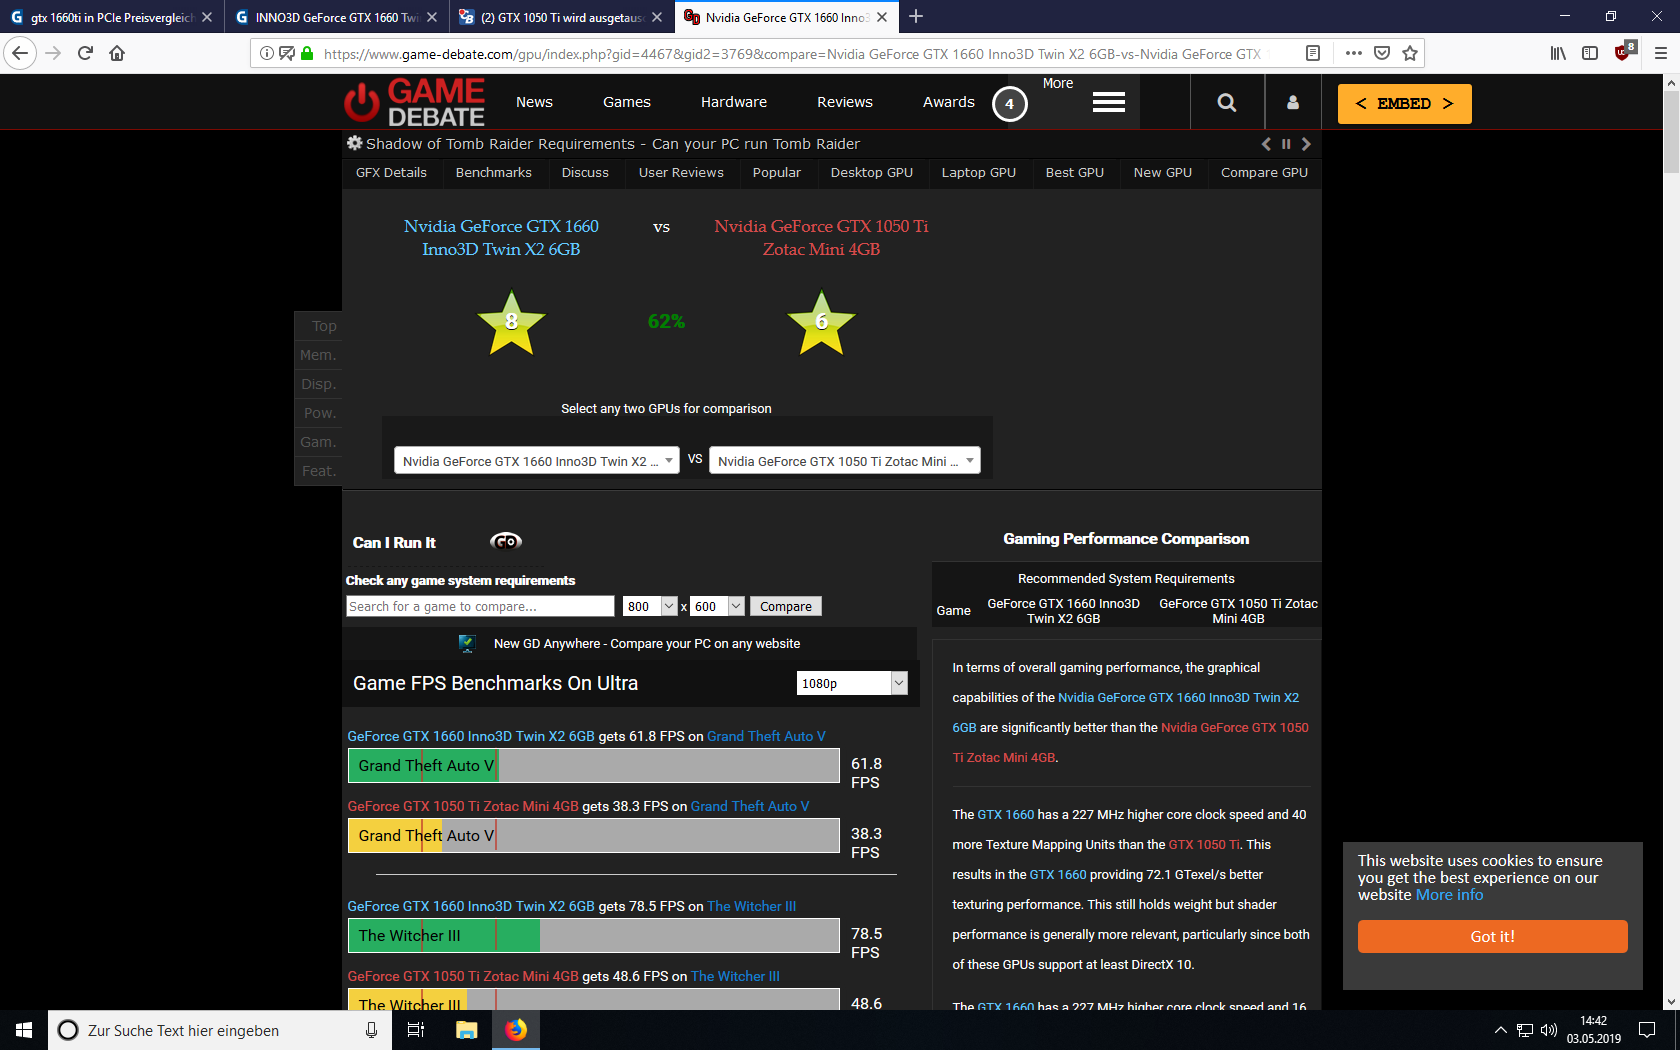Open first GPU selection dropdown
The image size is (1680, 1050).
point(537,460)
